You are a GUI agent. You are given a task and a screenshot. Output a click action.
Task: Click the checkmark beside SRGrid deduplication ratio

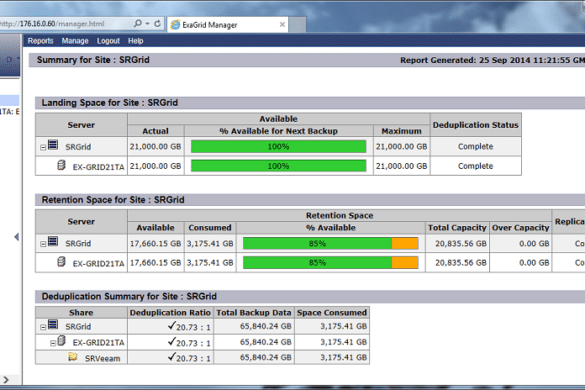click(171, 325)
